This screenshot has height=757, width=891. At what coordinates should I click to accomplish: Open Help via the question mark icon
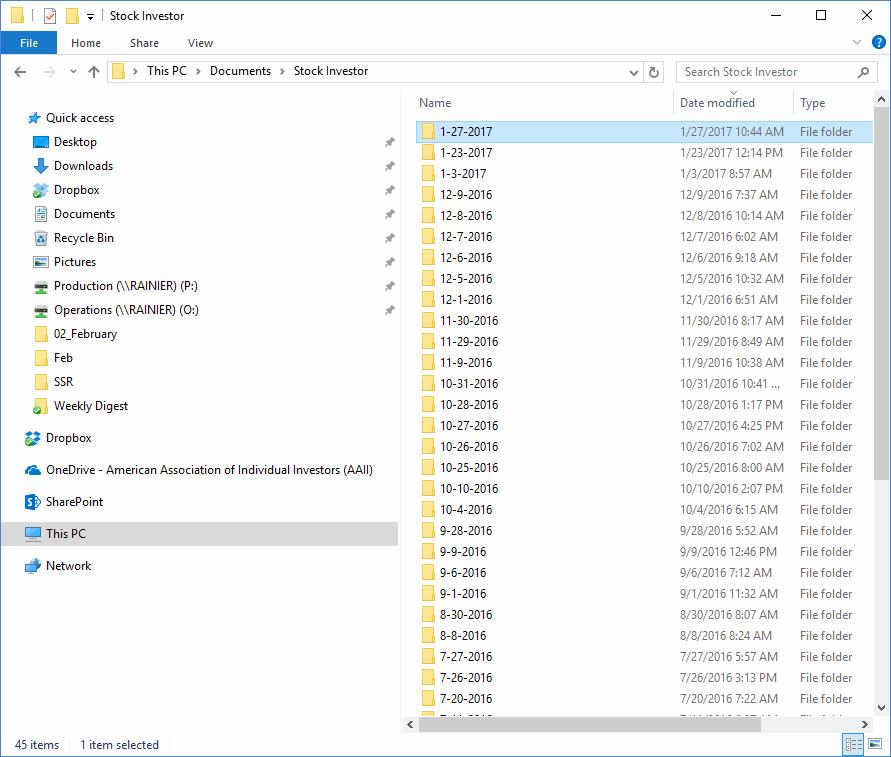[878, 43]
